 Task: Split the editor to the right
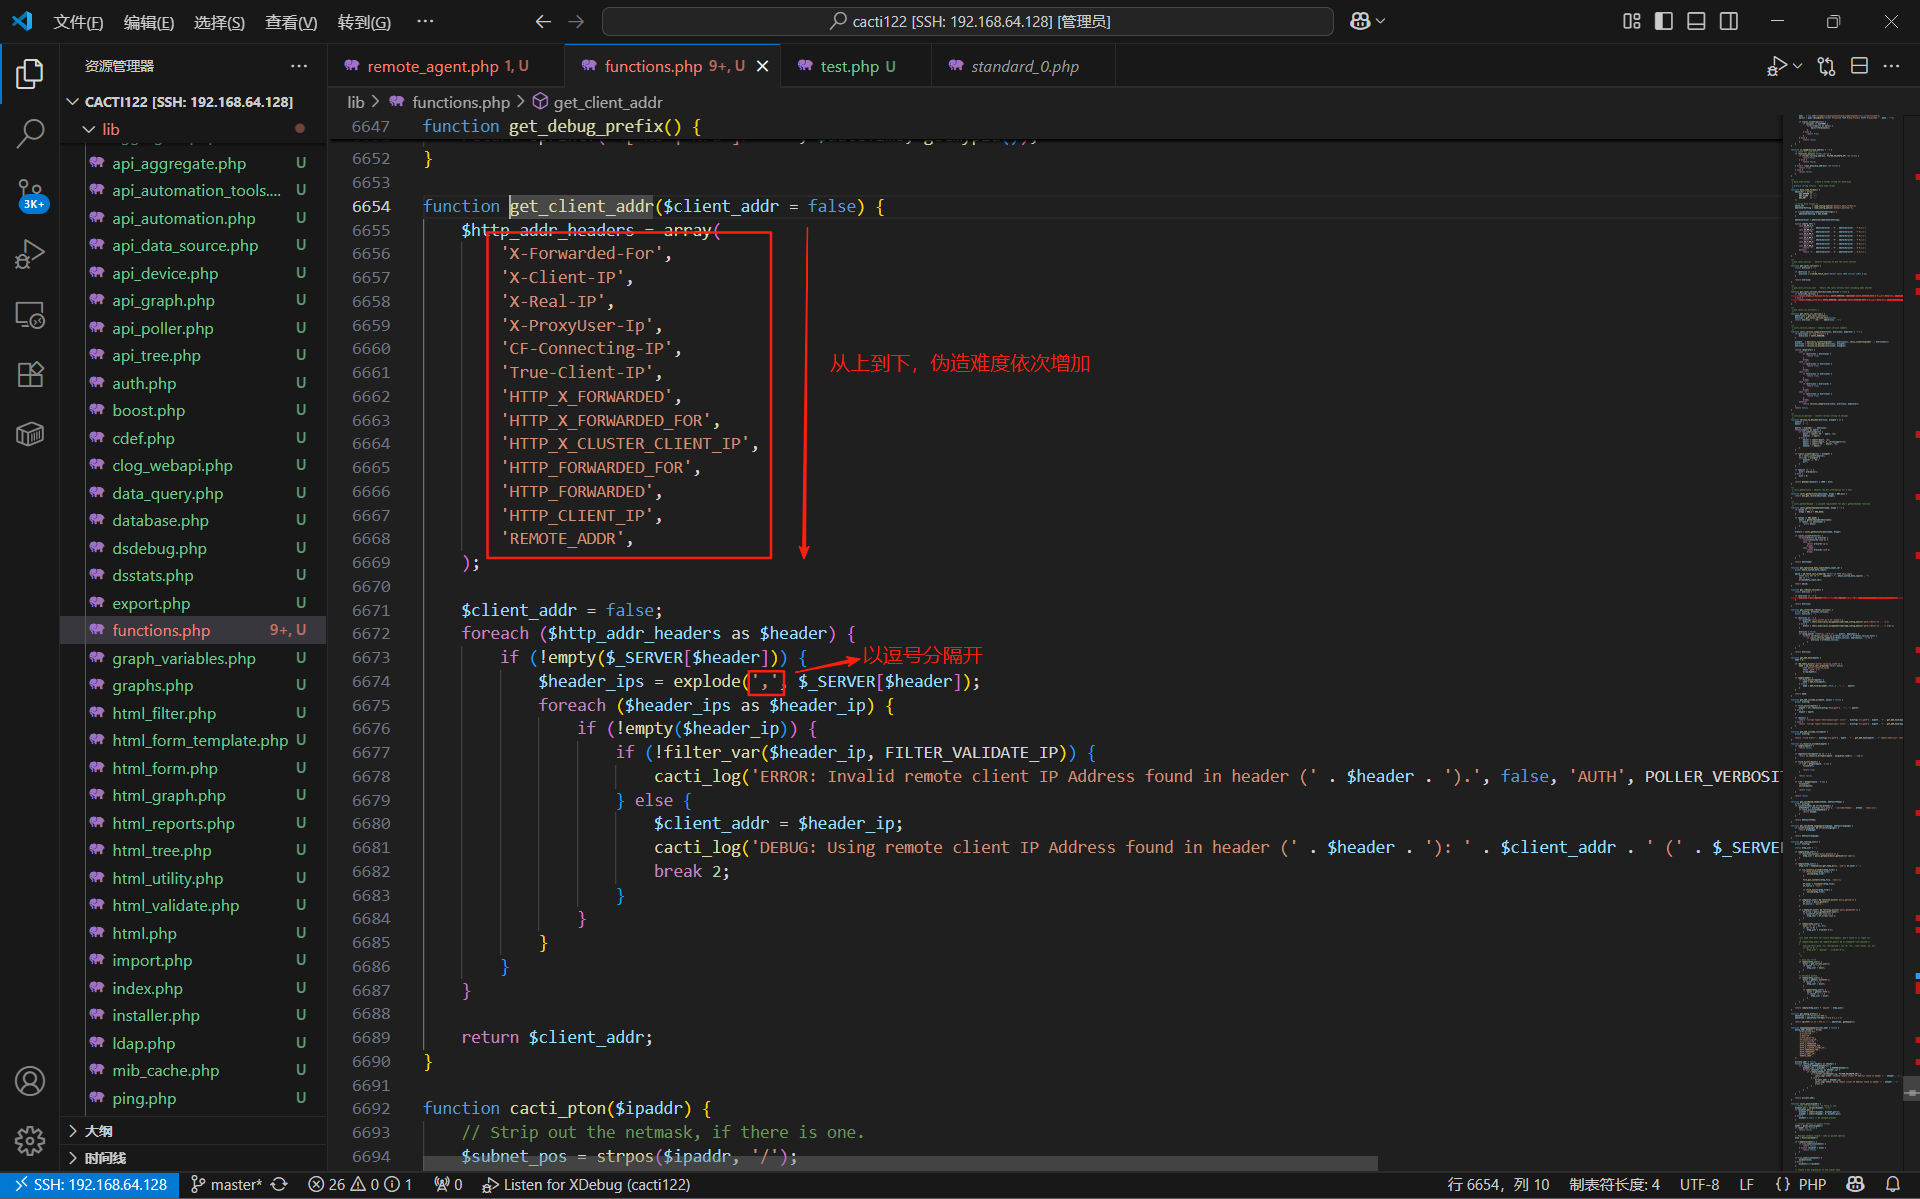tap(1860, 66)
